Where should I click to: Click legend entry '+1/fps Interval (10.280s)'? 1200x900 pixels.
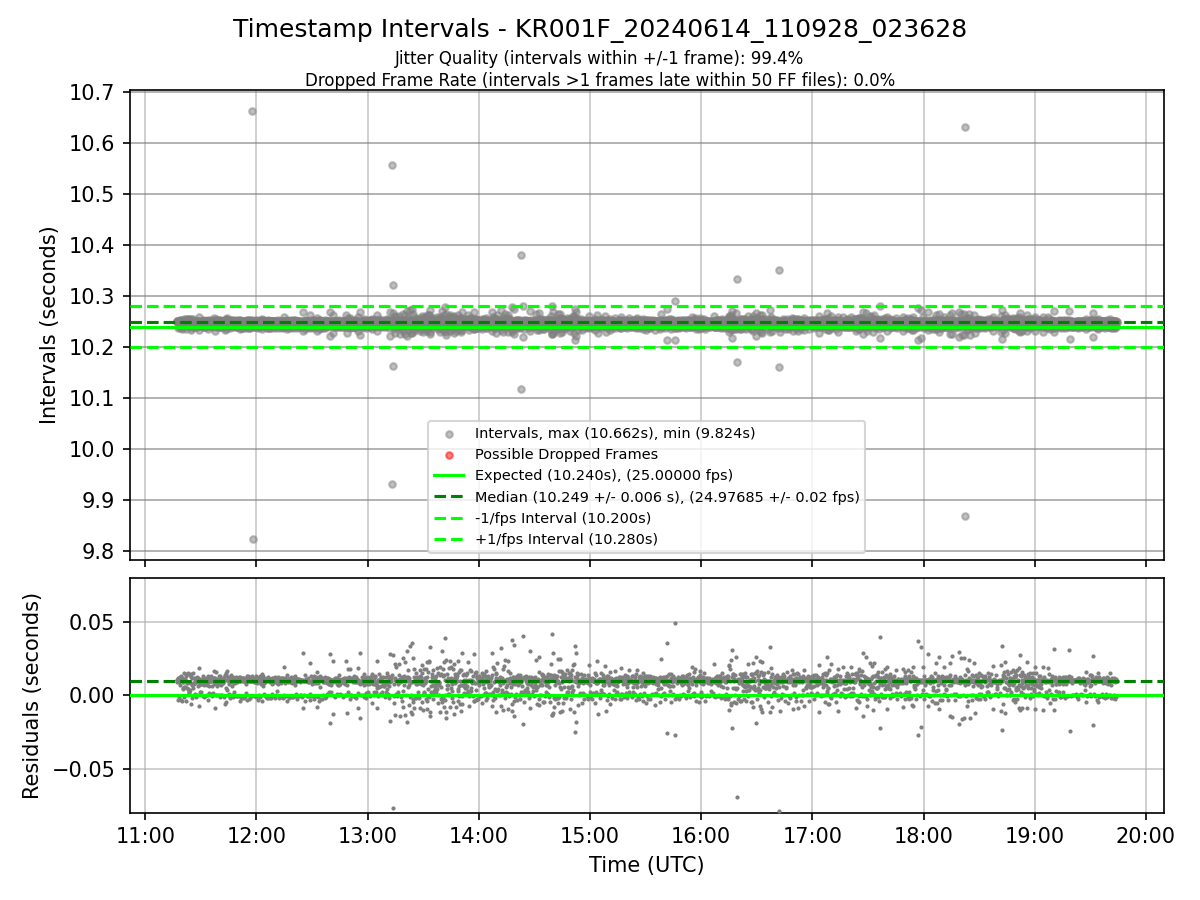[566, 539]
